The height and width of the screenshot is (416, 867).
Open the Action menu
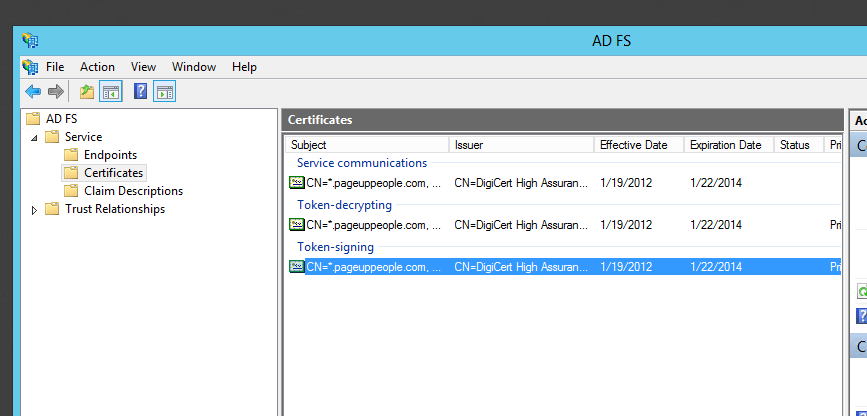click(x=97, y=67)
